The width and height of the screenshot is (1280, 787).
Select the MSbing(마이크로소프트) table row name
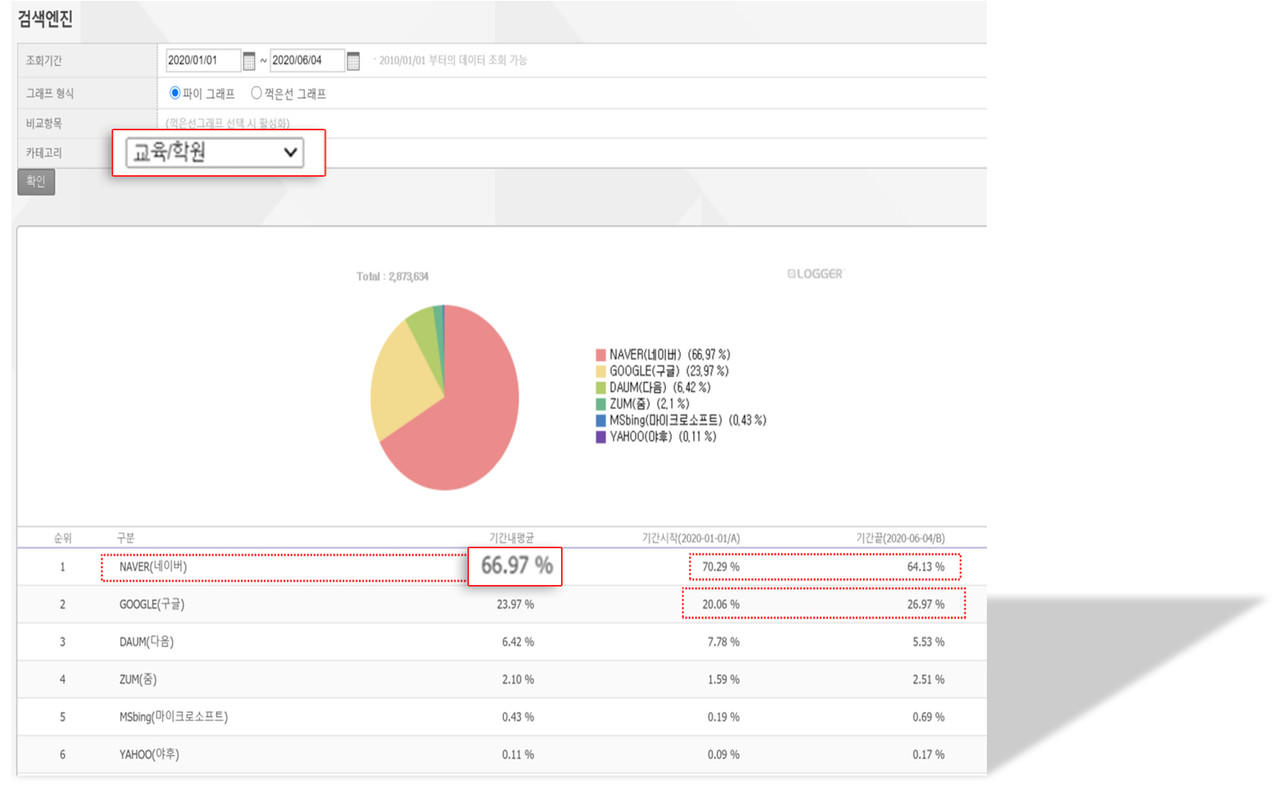[172, 717]
